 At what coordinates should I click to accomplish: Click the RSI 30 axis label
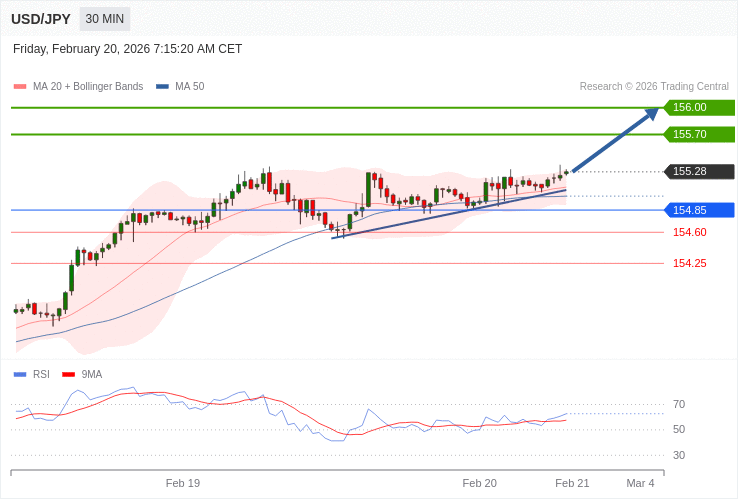tap(679, 455)
